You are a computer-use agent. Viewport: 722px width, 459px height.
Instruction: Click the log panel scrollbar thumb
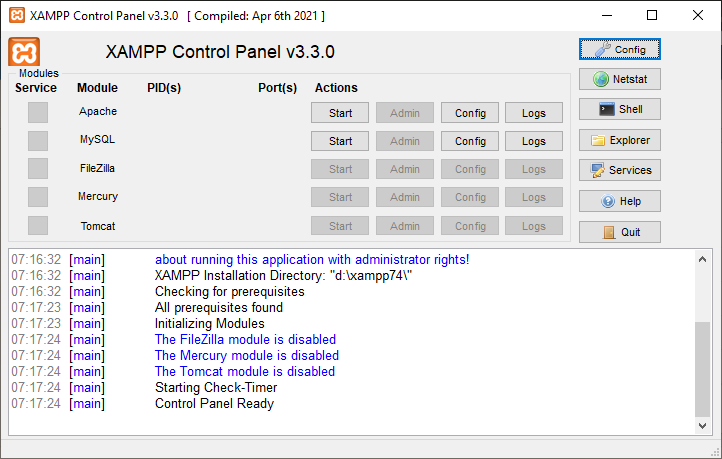702,369
